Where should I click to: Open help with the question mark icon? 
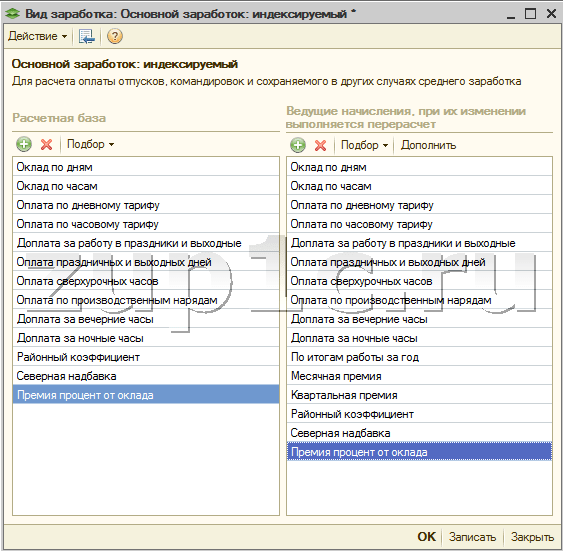pyautogui.click(x=115, y=36)
